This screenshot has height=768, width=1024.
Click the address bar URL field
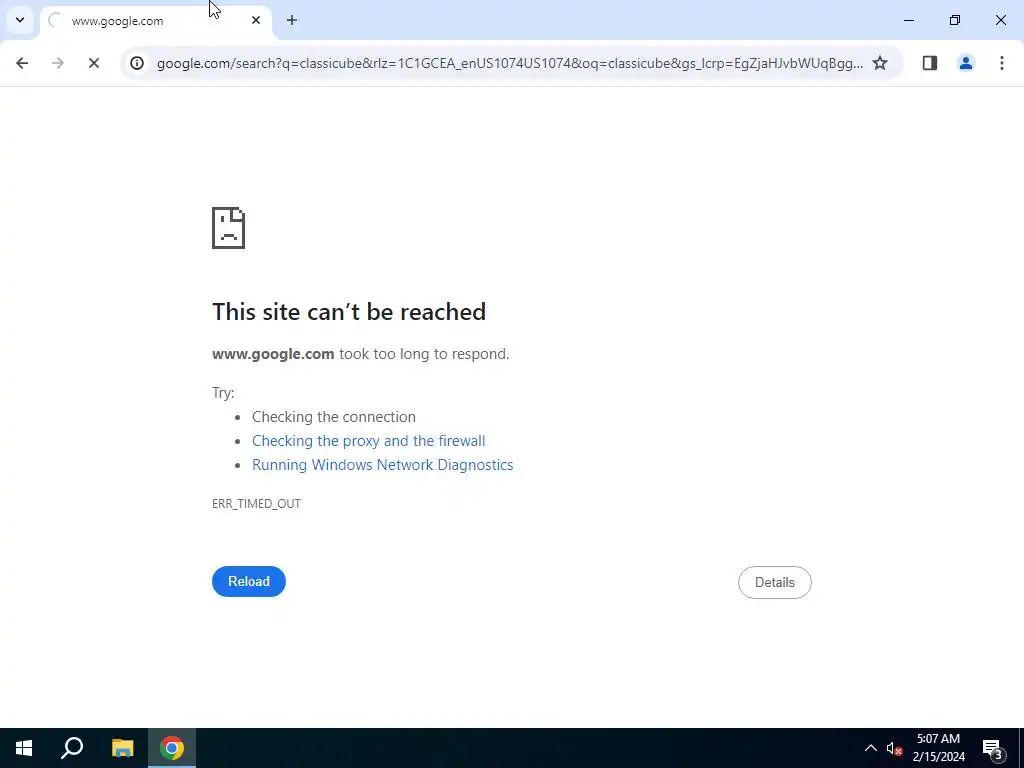(509, 63)
